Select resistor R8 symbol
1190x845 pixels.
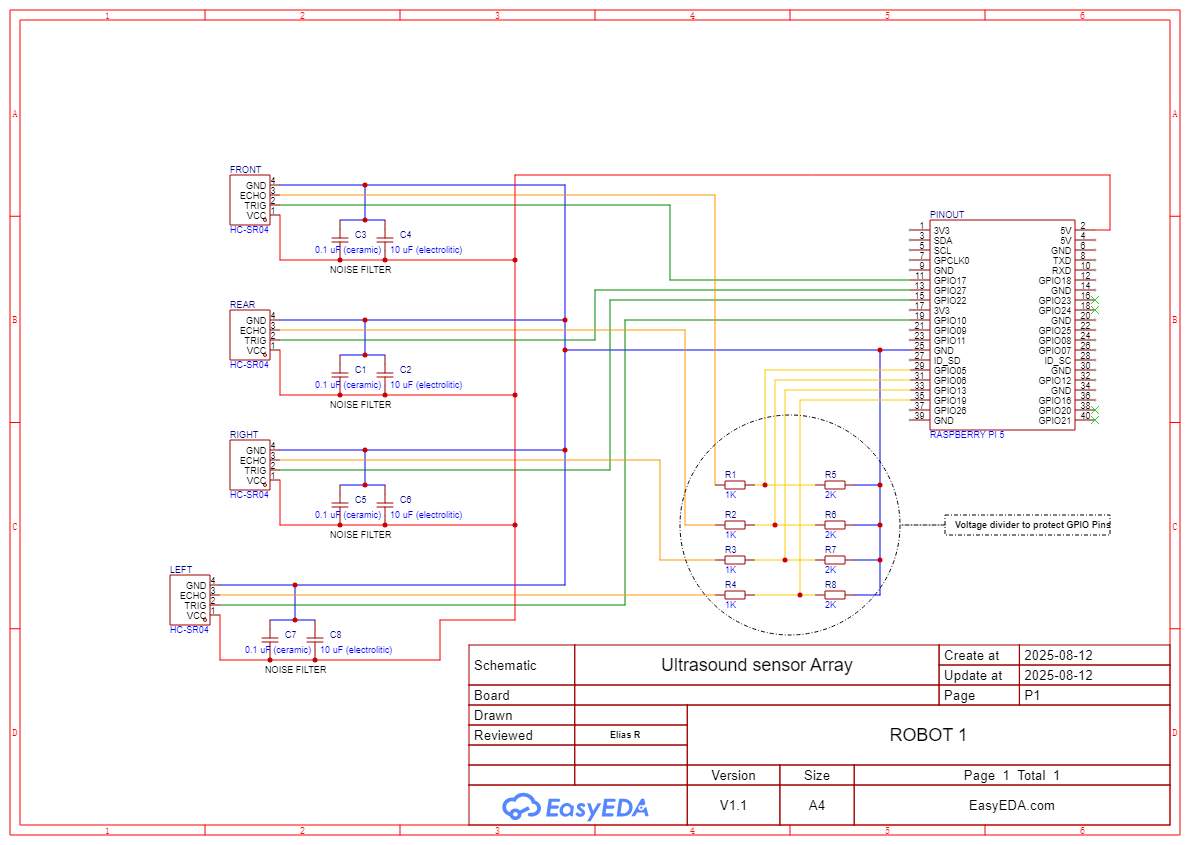pyautogui.click(x=834, y=595)
